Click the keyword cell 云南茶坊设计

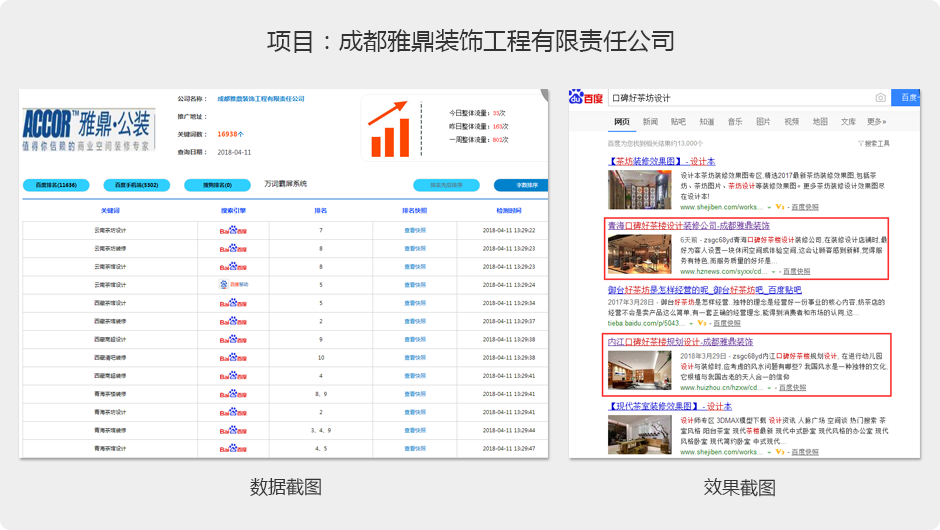point(110,230)
